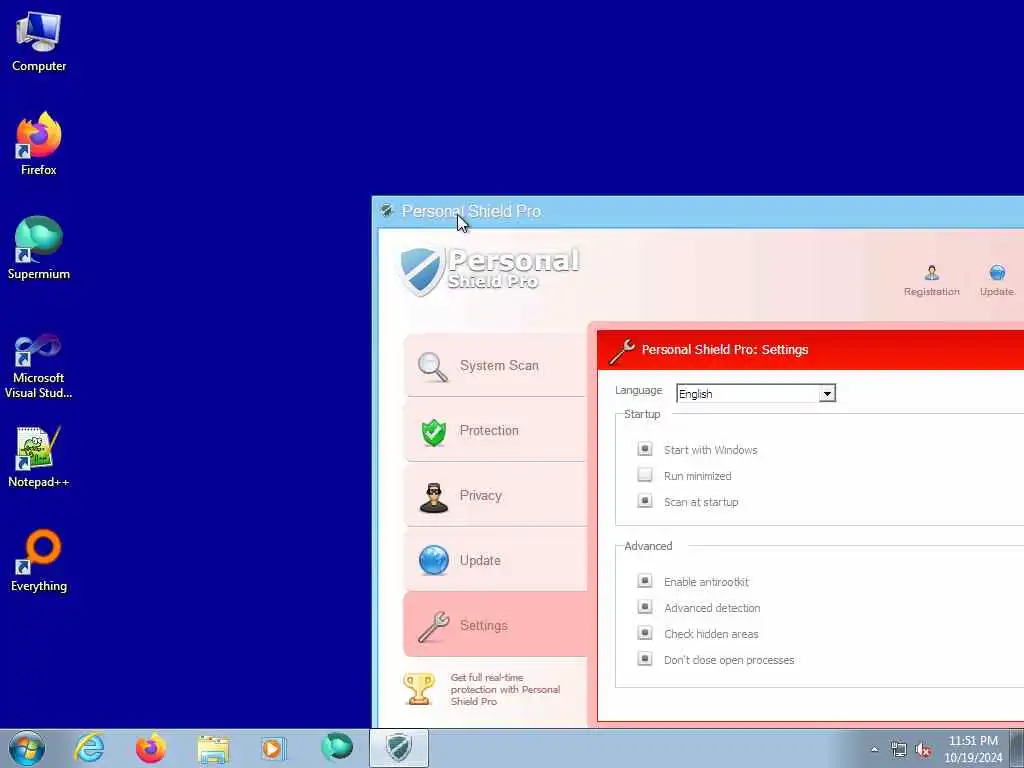Select the Supermium desktop shortcut

tap(39, 248)
